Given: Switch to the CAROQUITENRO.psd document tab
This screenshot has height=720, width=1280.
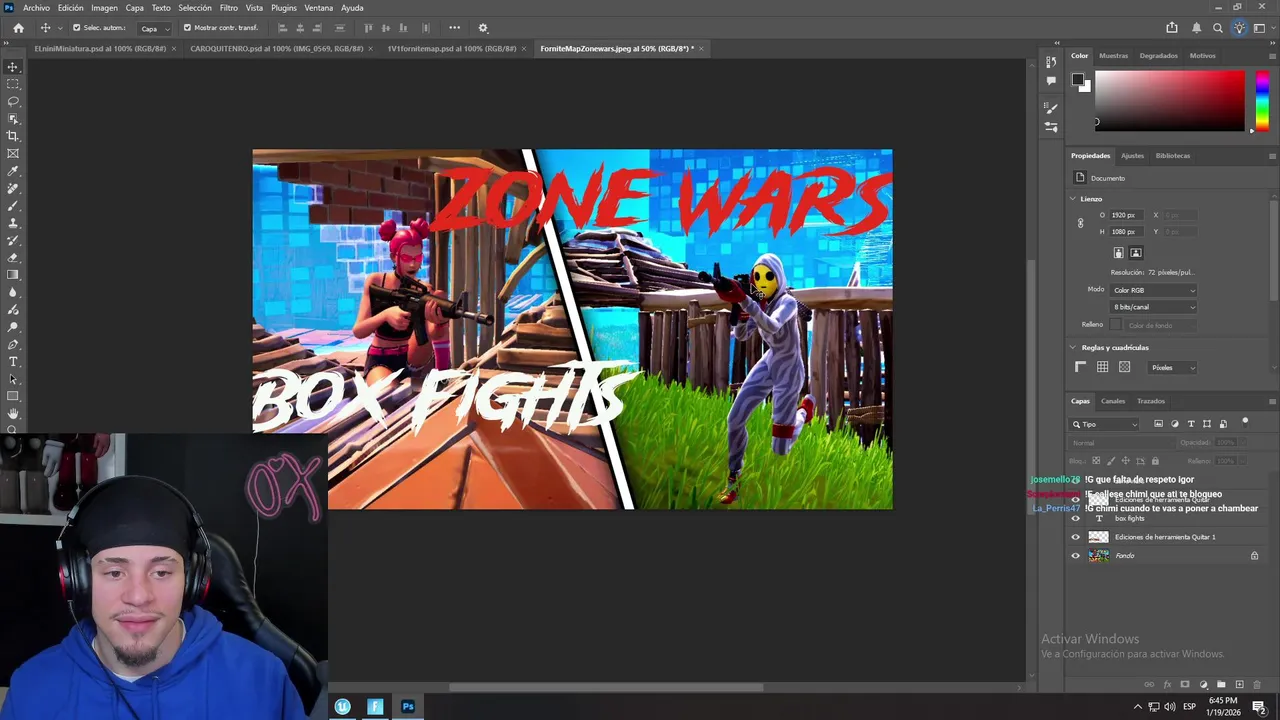Looking at the screenshot, I should pos(277,48).
